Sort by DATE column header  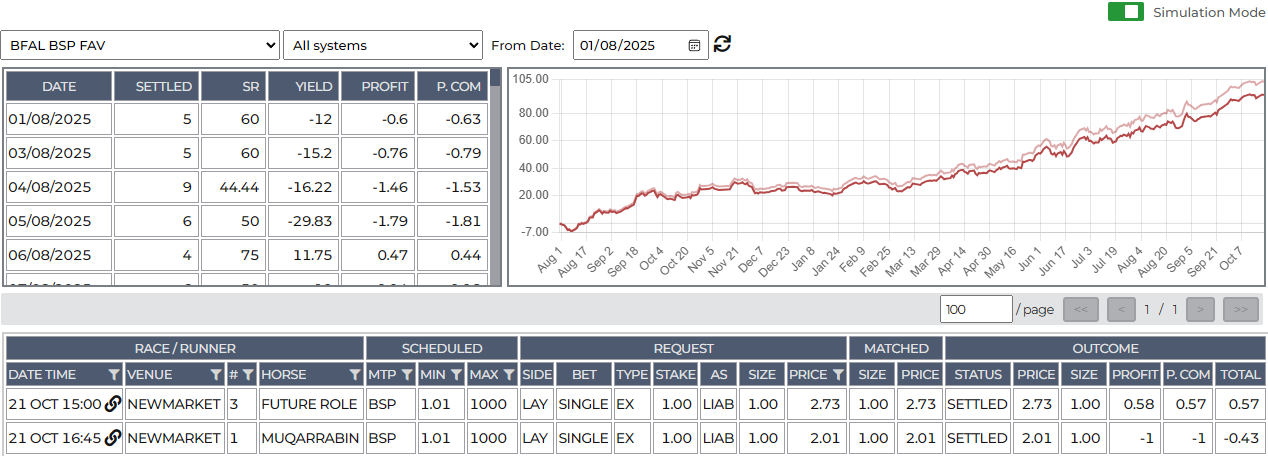pyautogui.click(x=58, y=86)
